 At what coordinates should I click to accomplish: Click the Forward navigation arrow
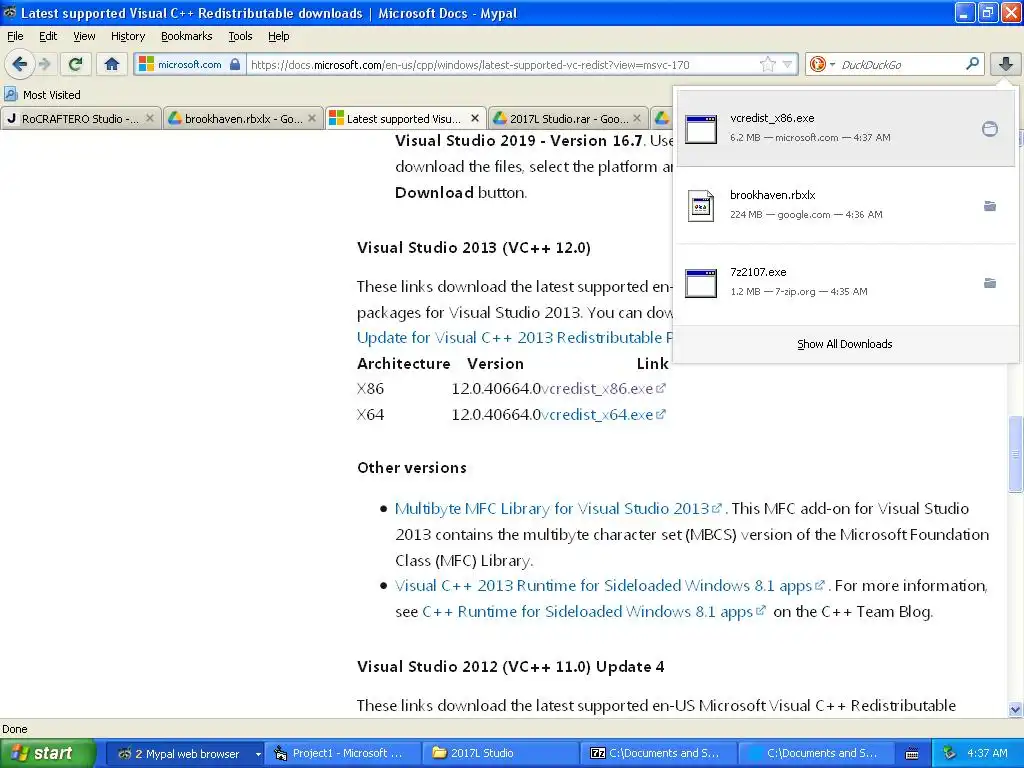pos(44,64)
